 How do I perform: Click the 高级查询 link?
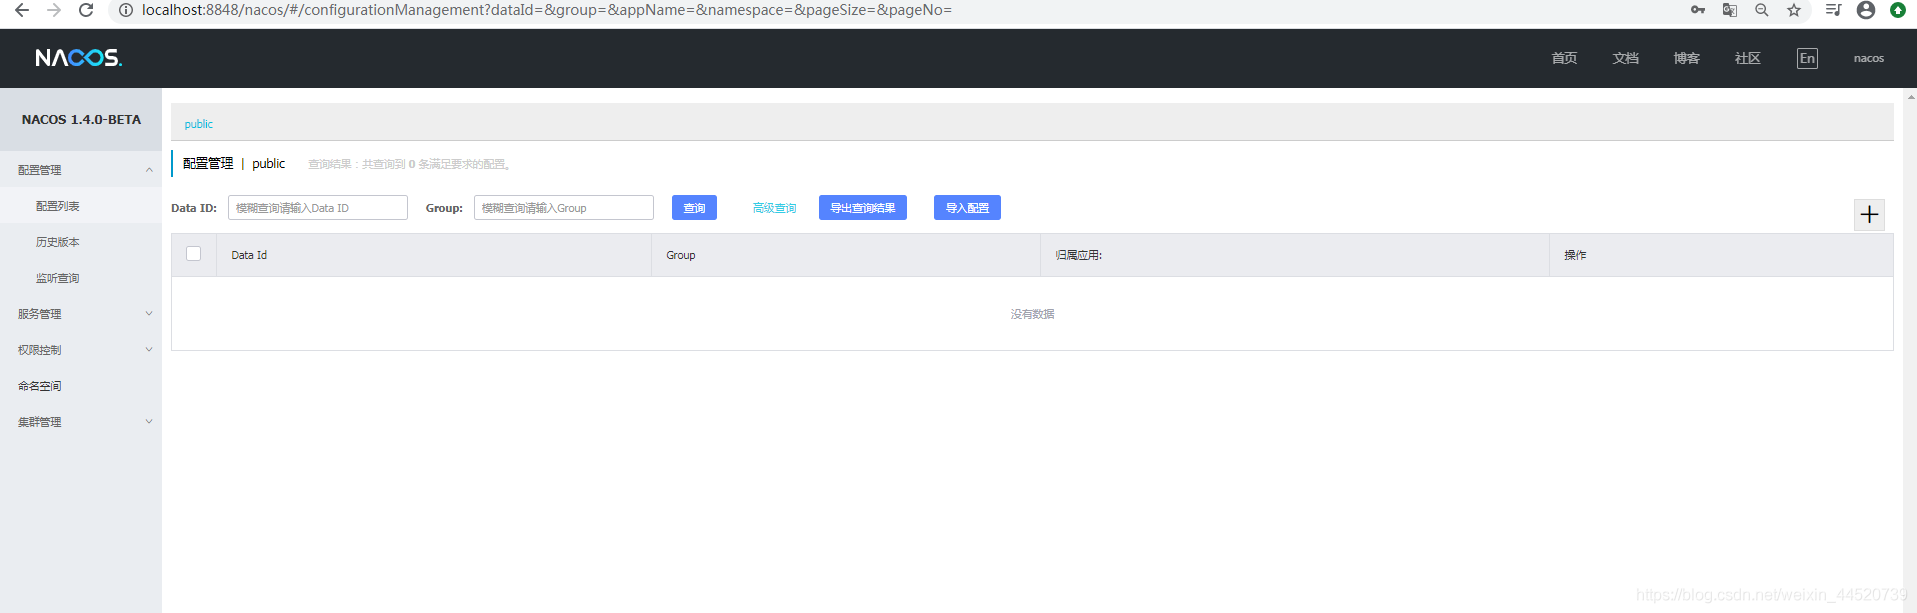(x=774, y=208)
